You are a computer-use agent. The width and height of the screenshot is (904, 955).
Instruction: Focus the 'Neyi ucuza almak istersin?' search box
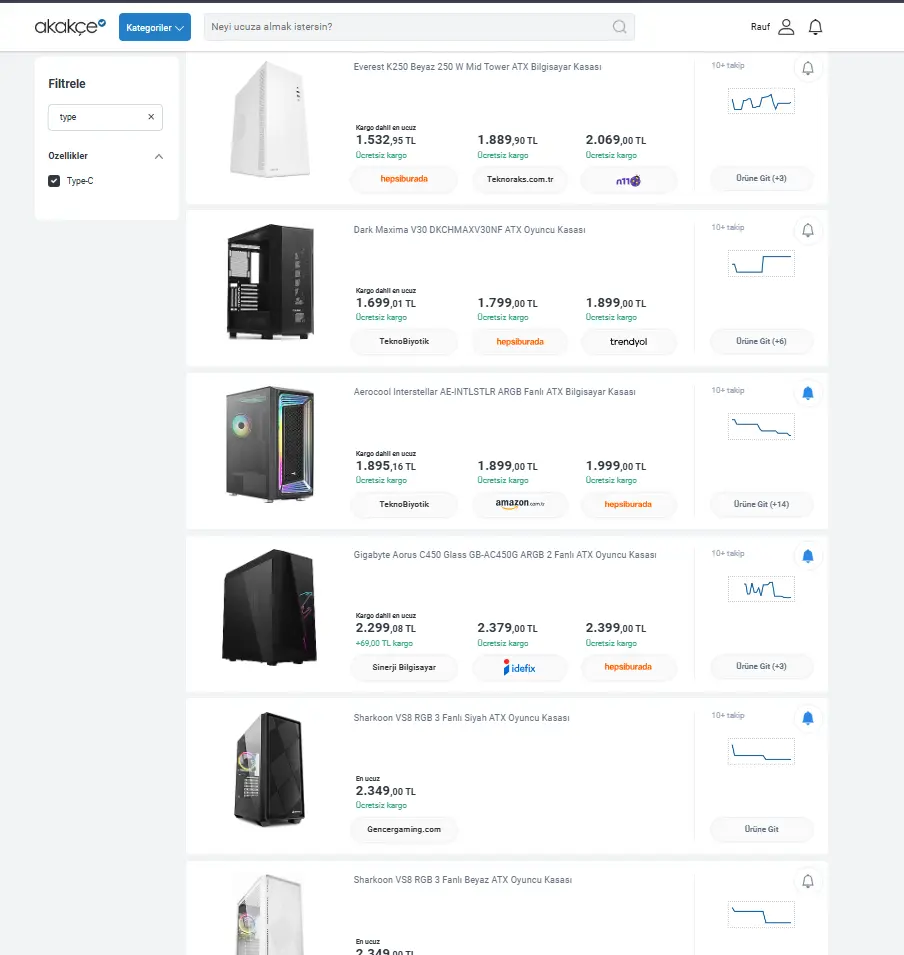point(419,27)
